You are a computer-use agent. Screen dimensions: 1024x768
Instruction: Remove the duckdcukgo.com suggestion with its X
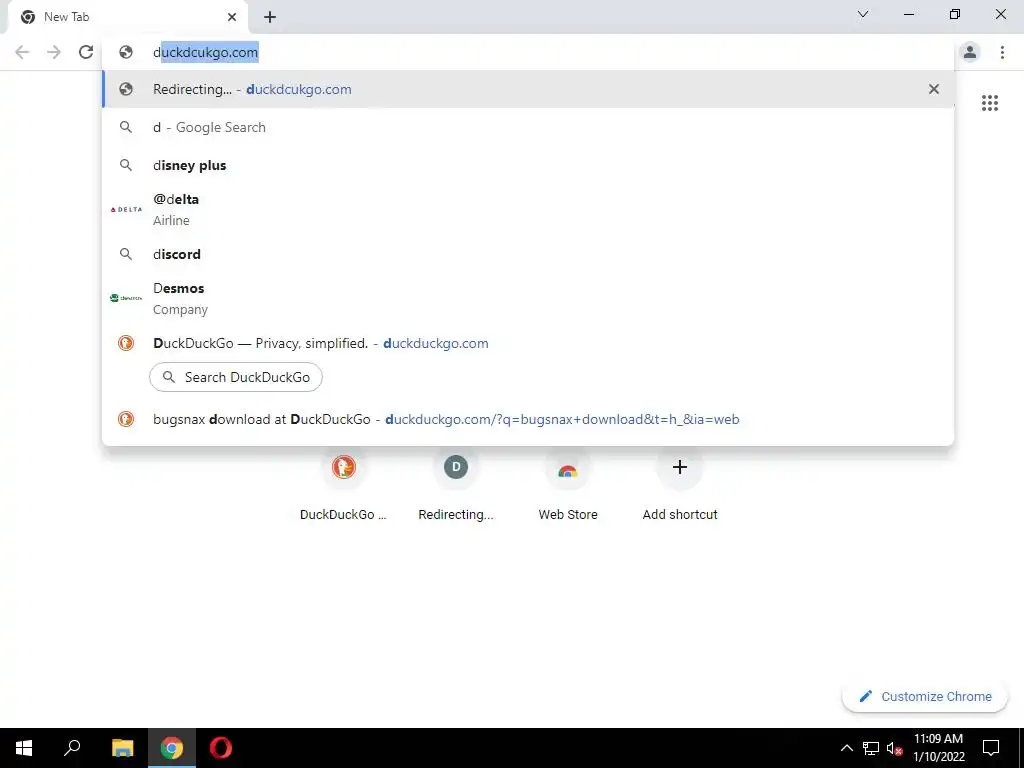point(934,89)
